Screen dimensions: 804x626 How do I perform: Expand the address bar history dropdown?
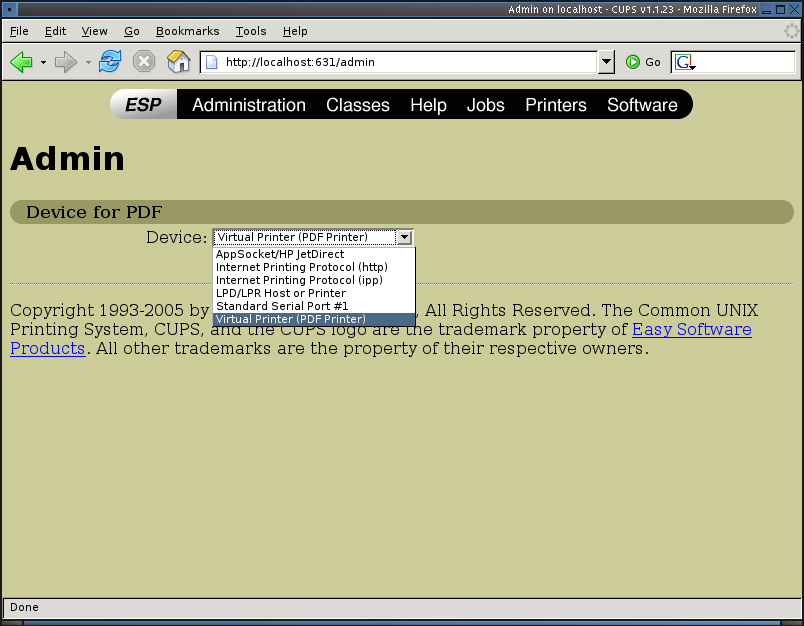coord(606,62)
